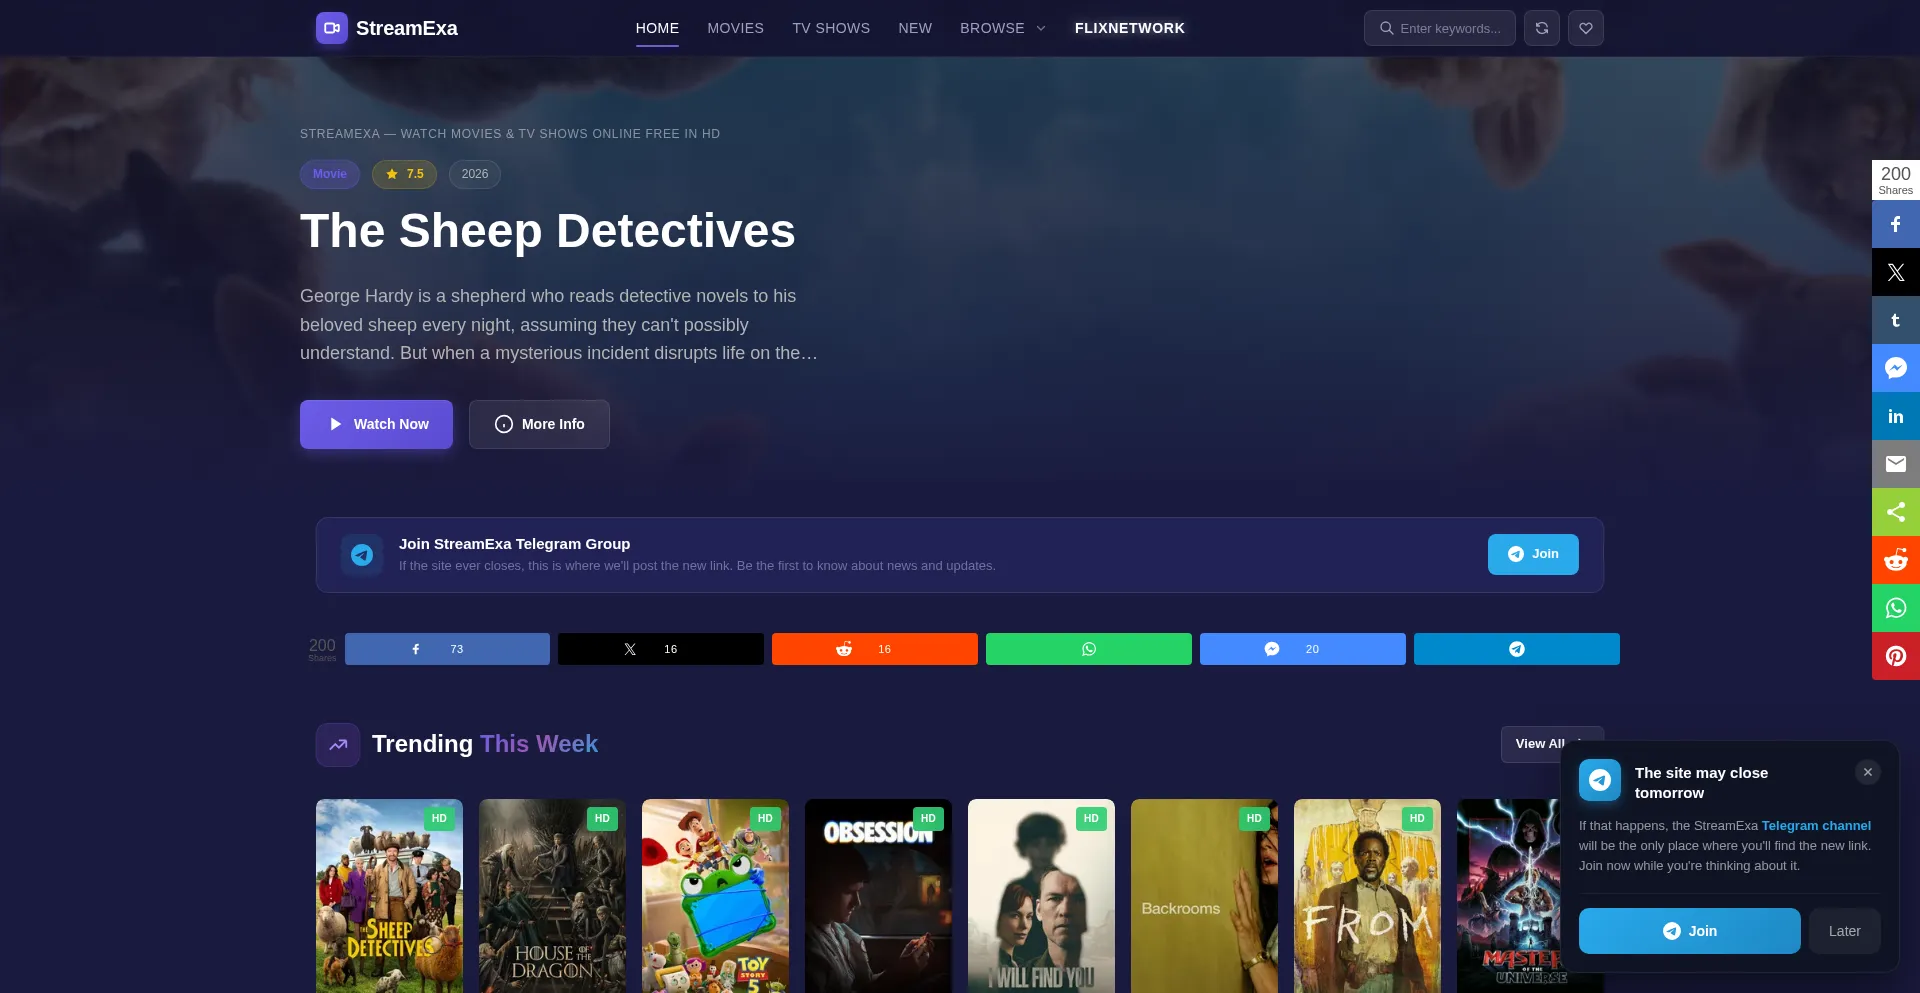This screenshot has width=1920, height=993.
Task: Click Later button in the popup
Action: pos(1845,931)
